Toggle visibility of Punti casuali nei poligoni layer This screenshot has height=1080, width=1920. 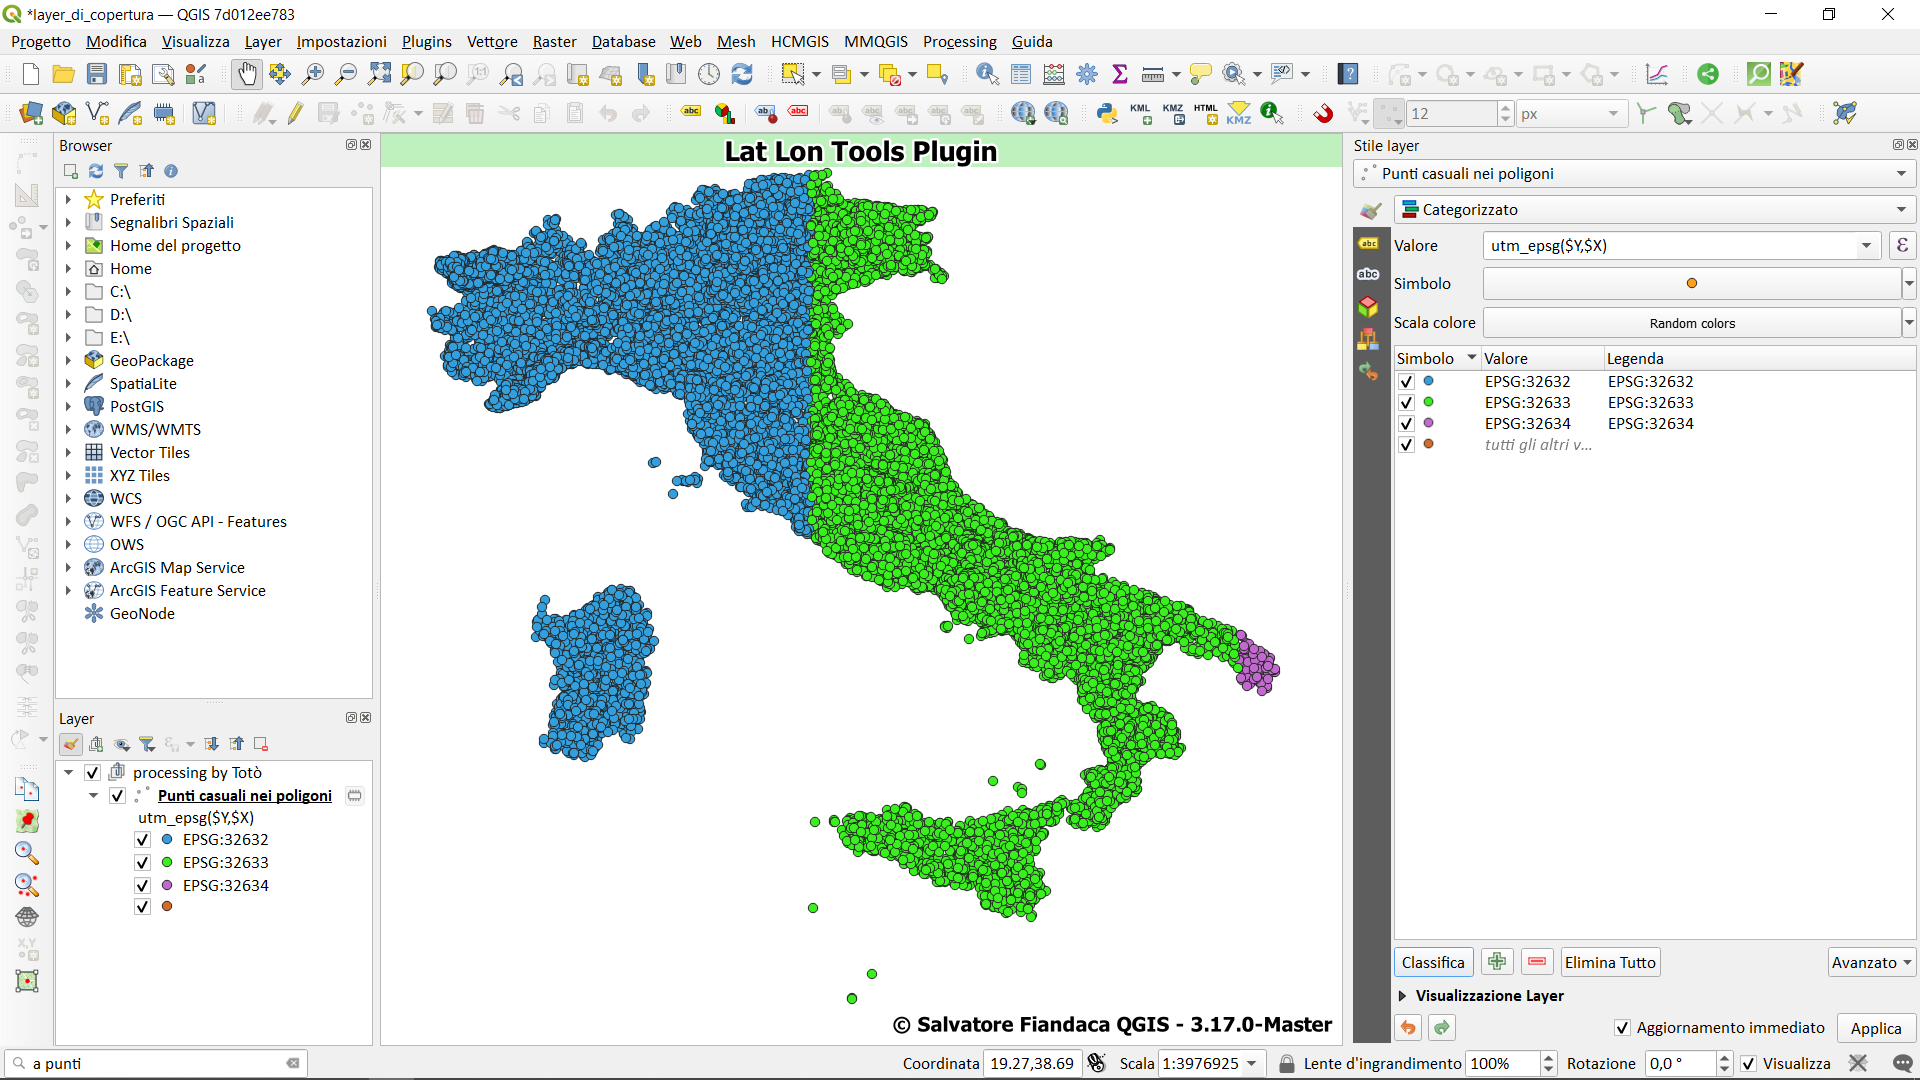click(x=116, y=795)
